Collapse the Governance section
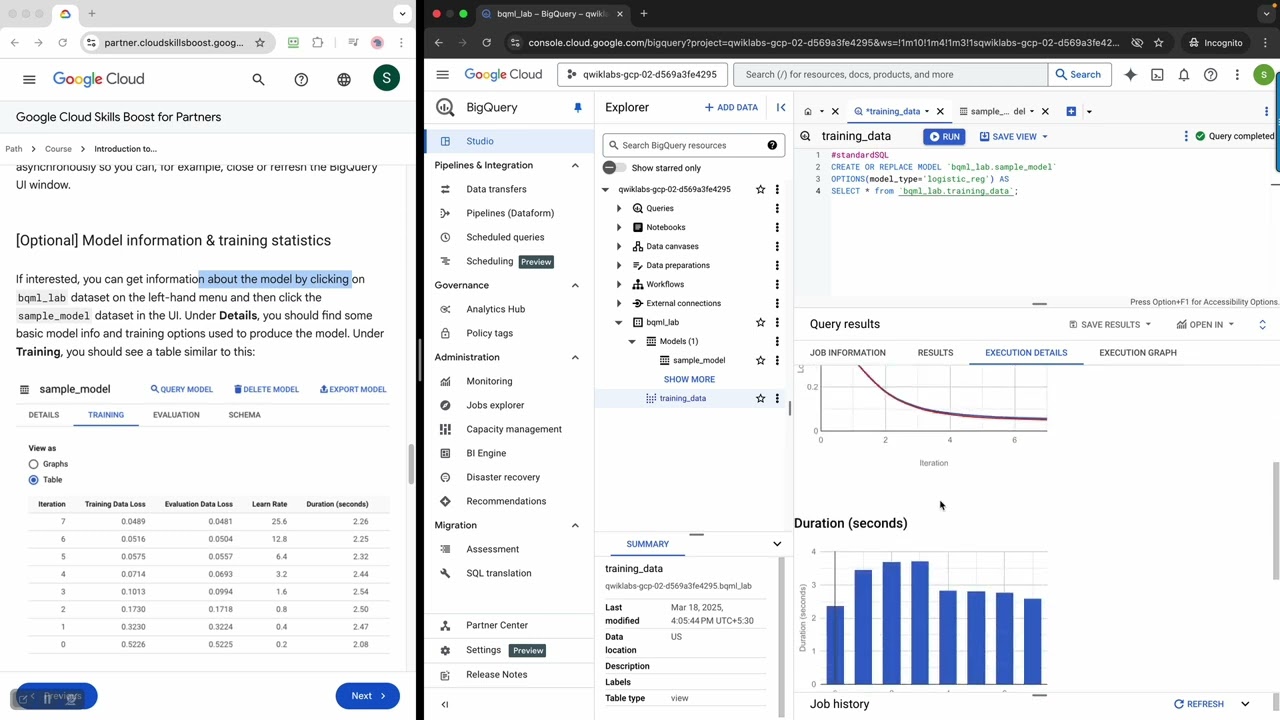This screenshot has width=1280, height=720. click(575, 285)
